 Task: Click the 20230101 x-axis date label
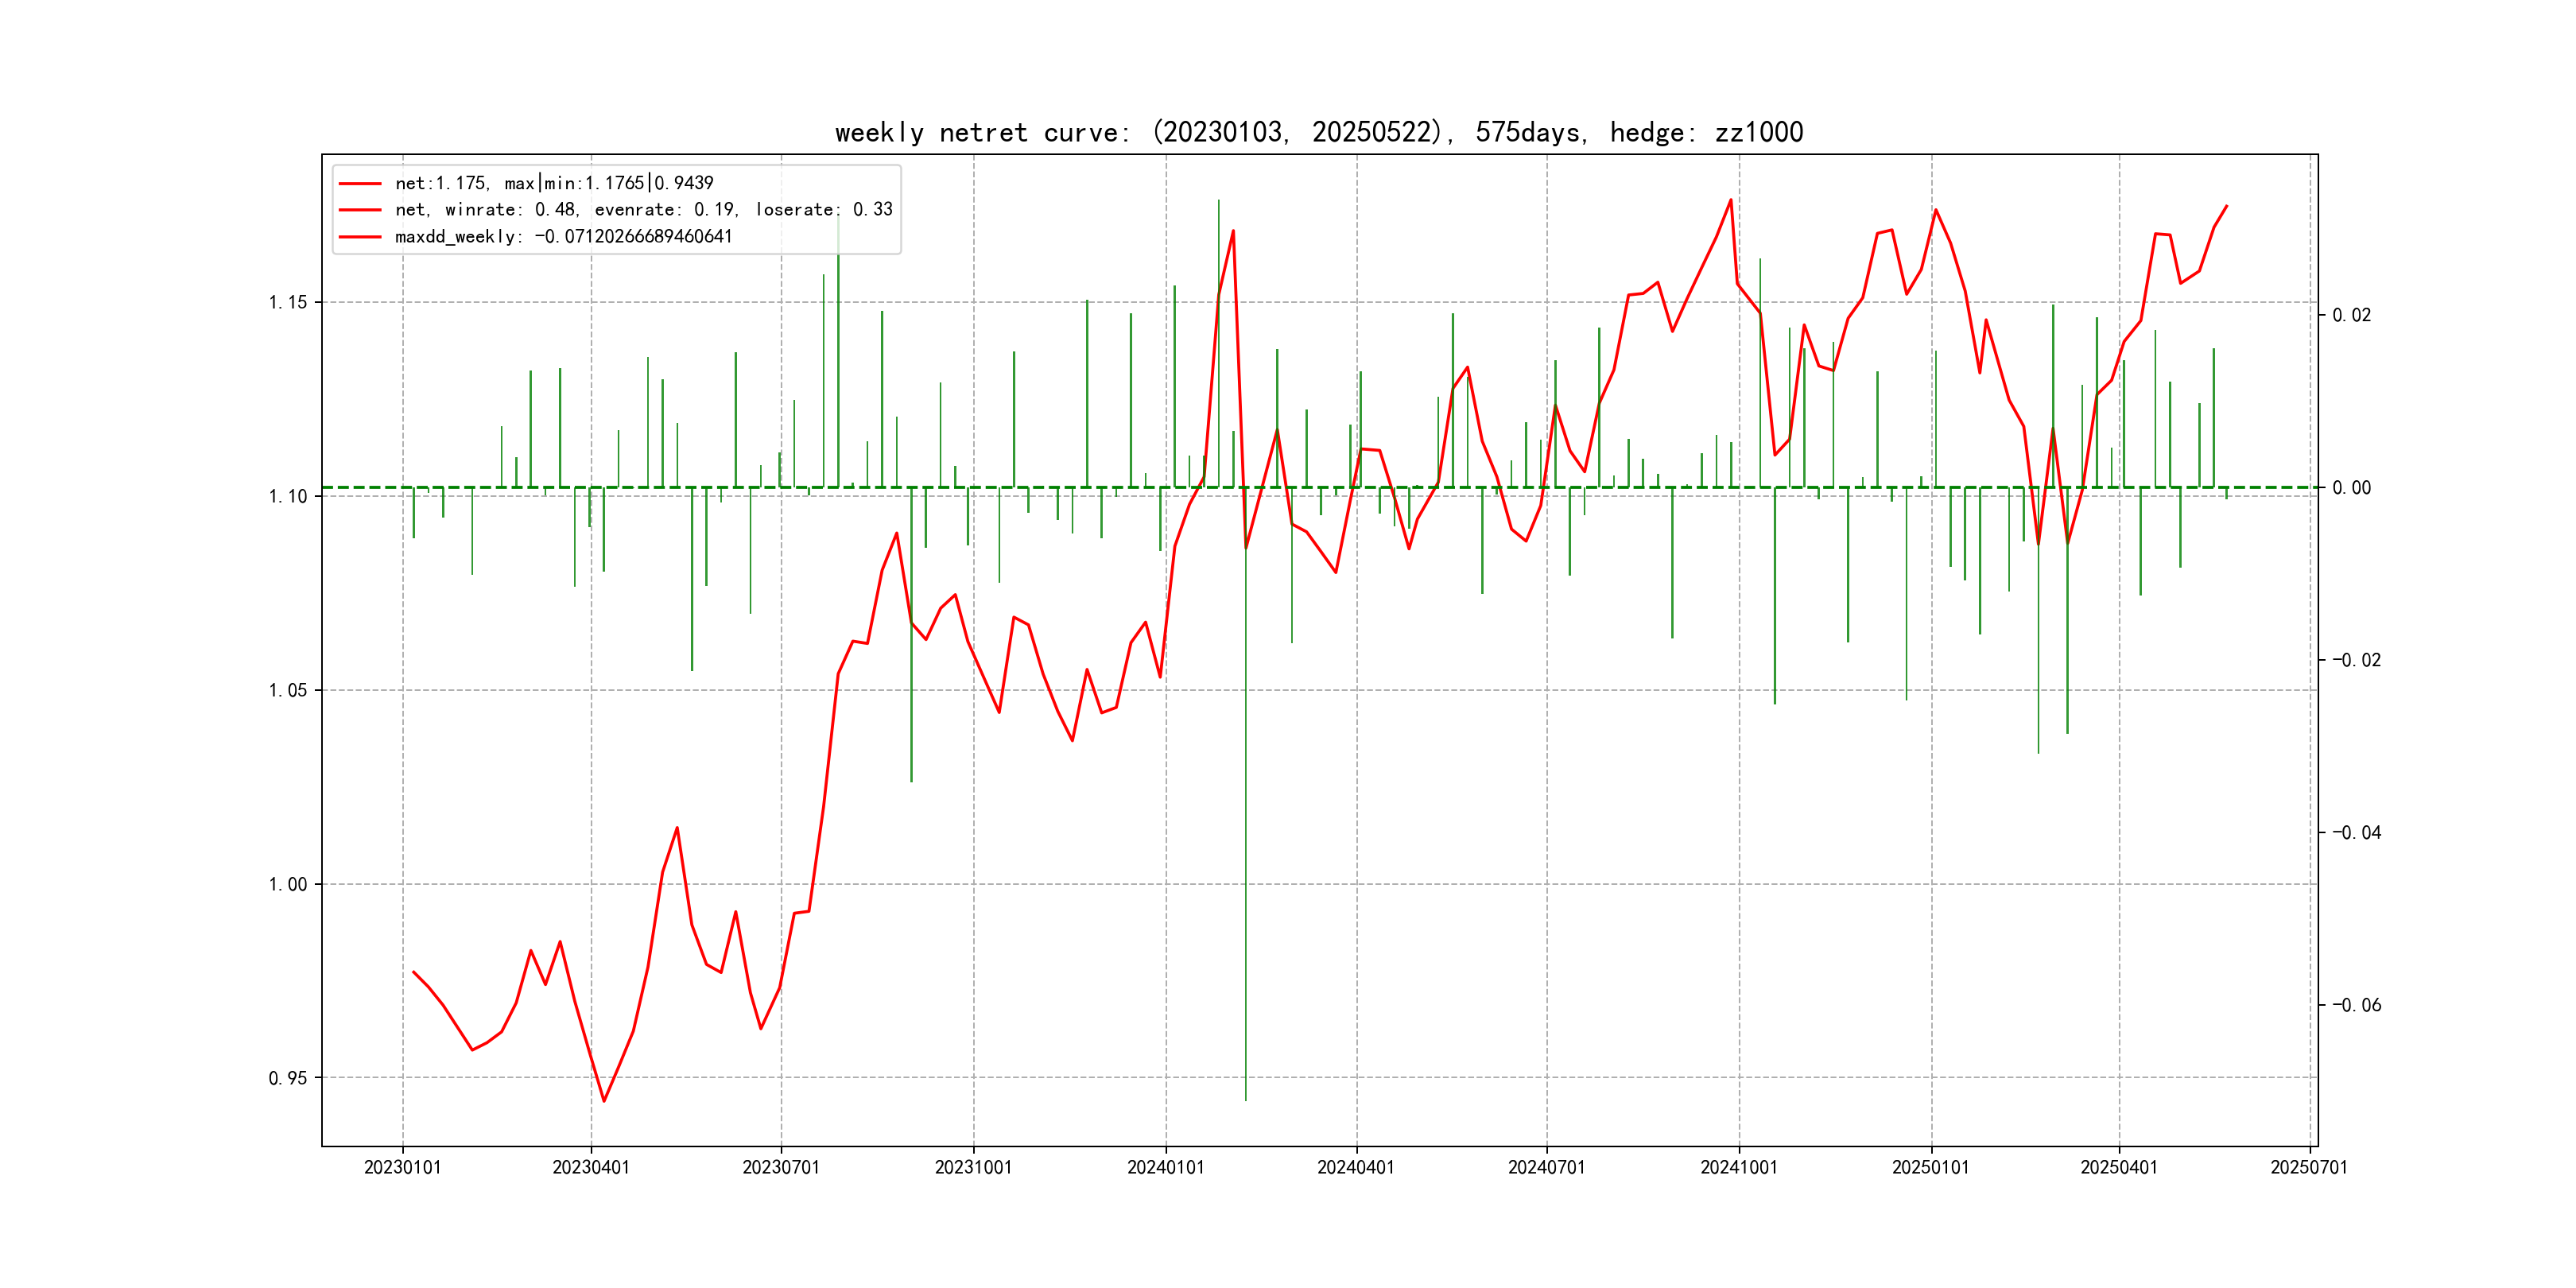pos(402,1167)
